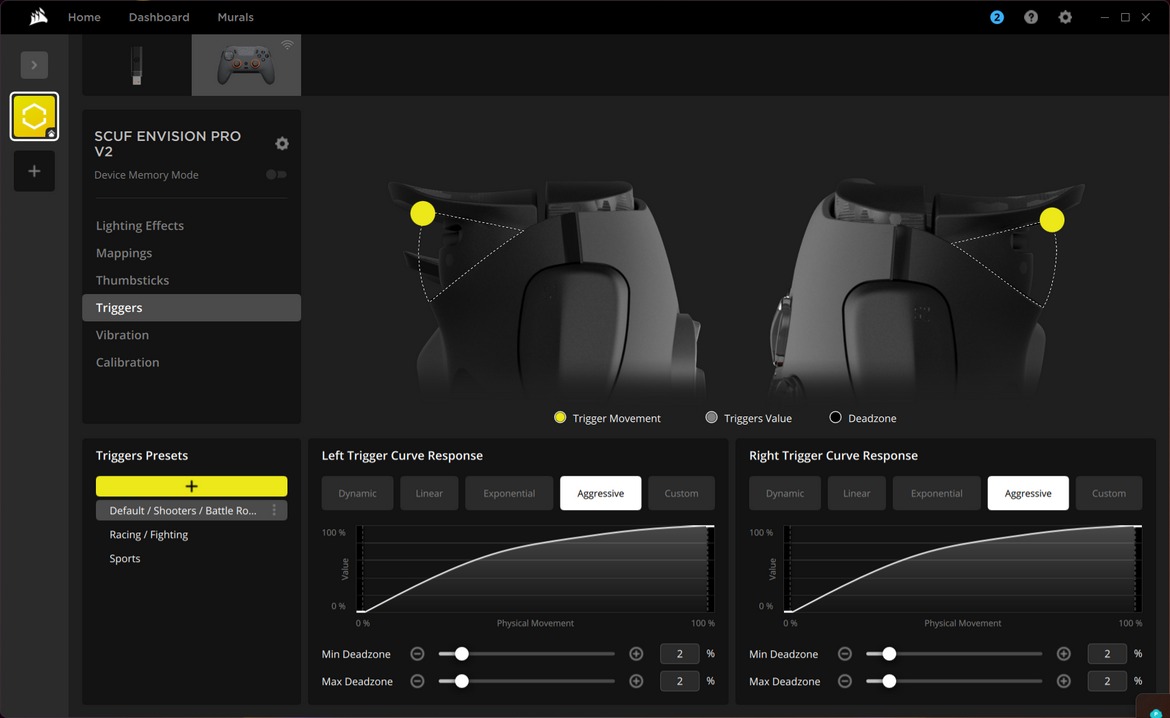Decrease left trigger Min Deadzone
Viewport: 1170px width, 718px height.
(x=417, y=654)
